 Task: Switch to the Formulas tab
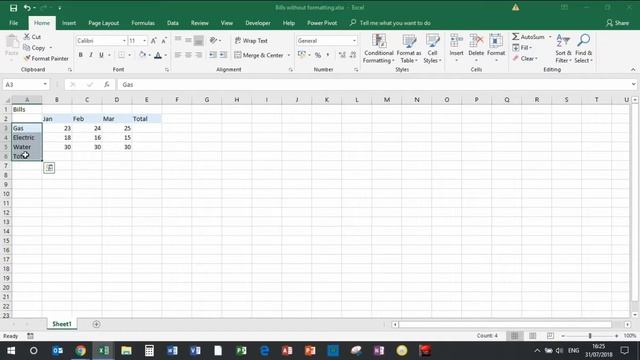point(143,23)
